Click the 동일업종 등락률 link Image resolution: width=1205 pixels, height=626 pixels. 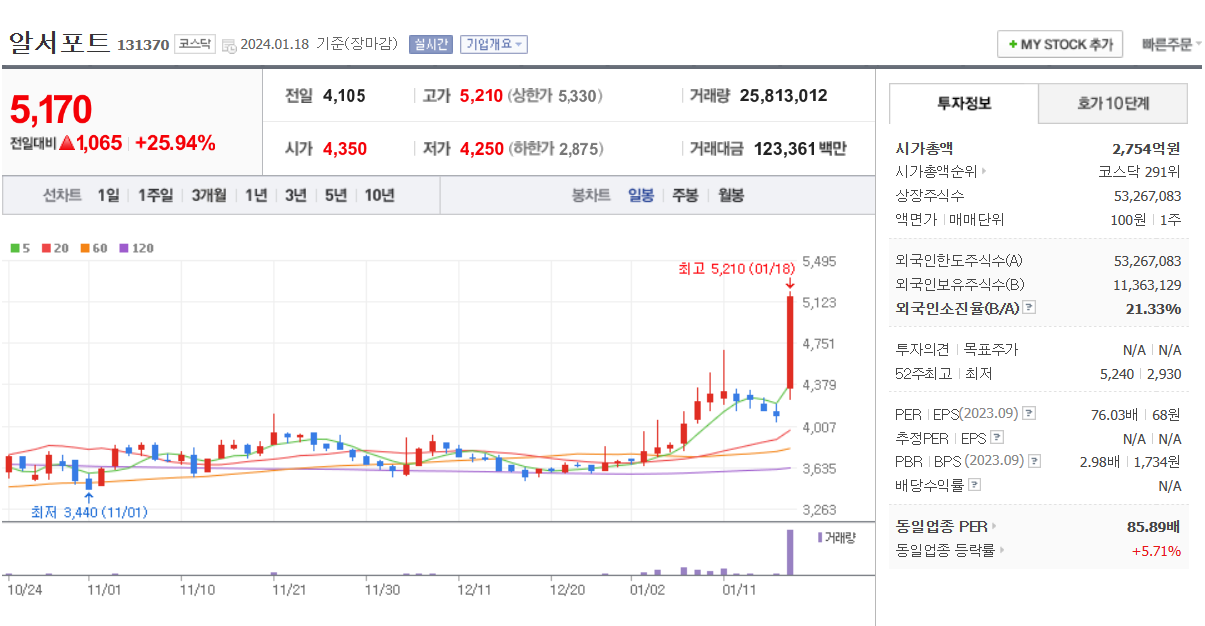[x=945, y=550]
